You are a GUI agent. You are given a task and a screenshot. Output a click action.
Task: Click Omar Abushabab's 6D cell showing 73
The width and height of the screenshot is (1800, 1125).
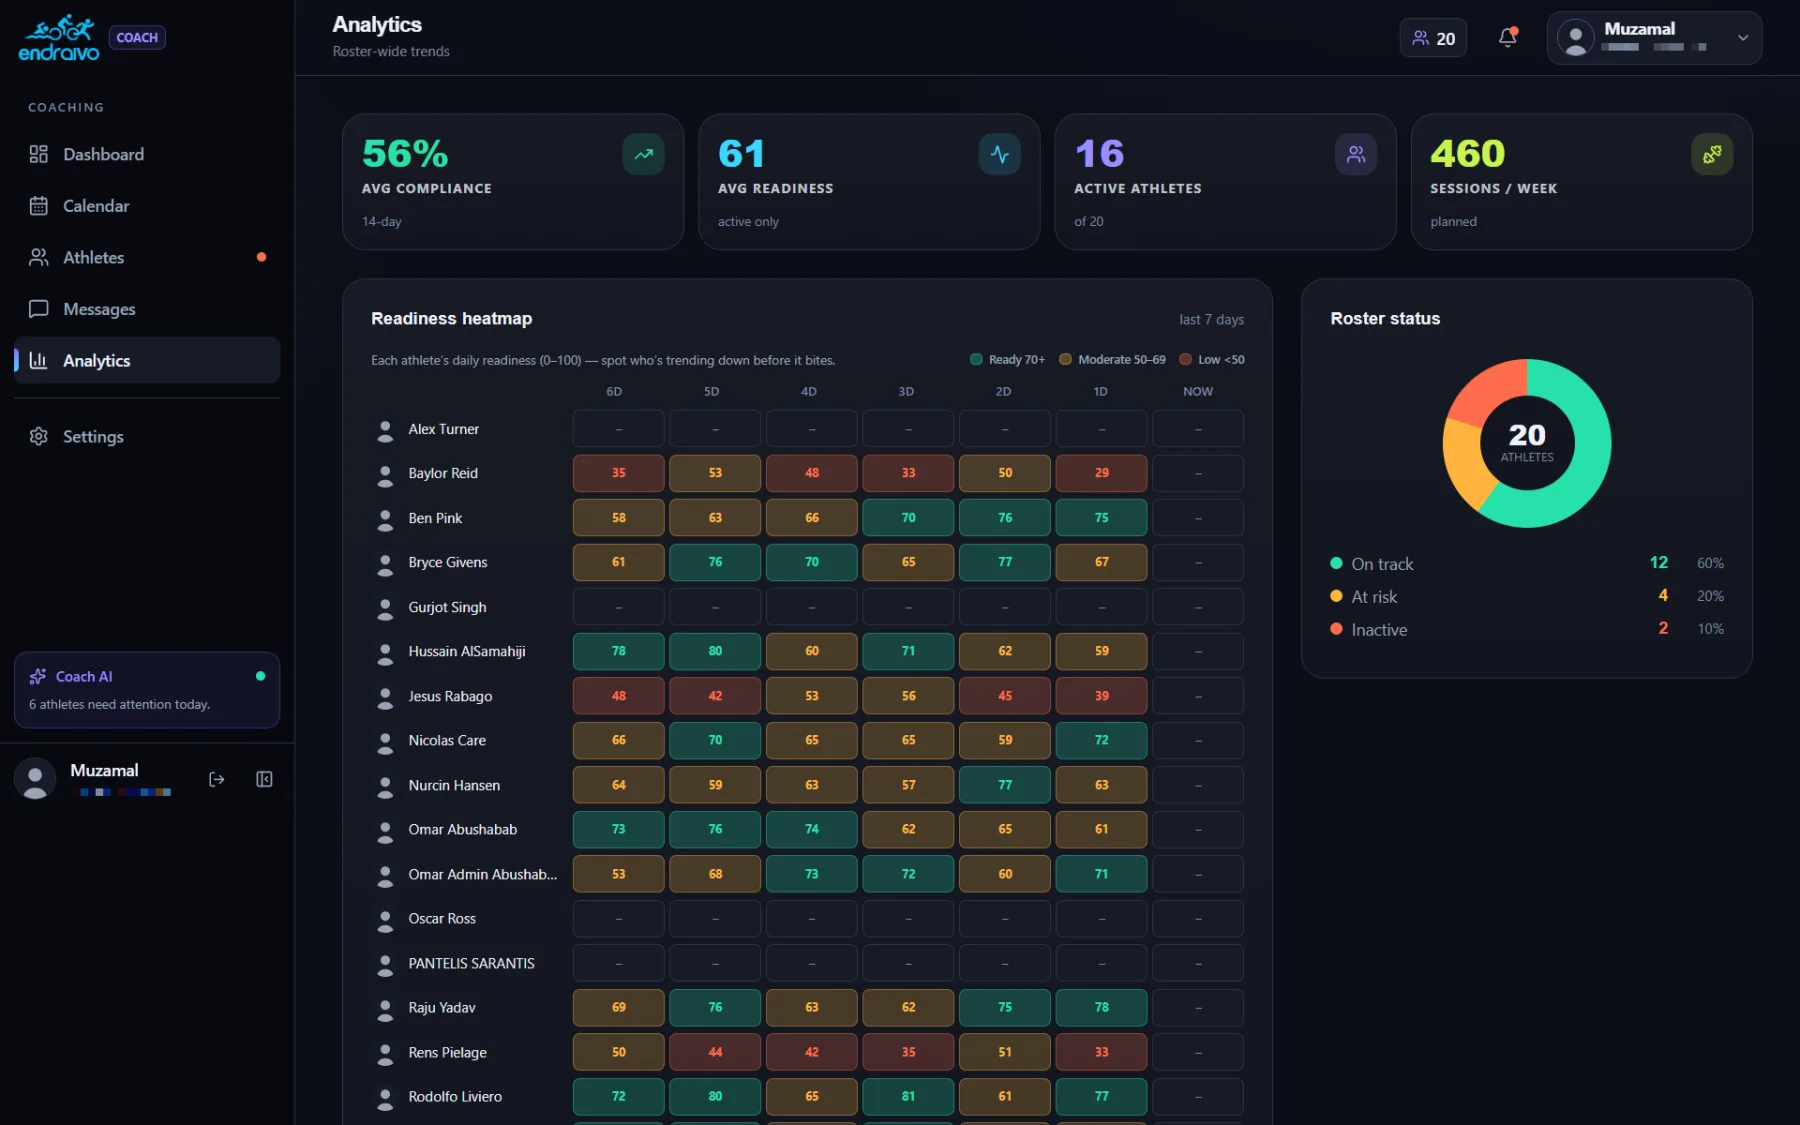pyautogui.click(x=618, y=829)
